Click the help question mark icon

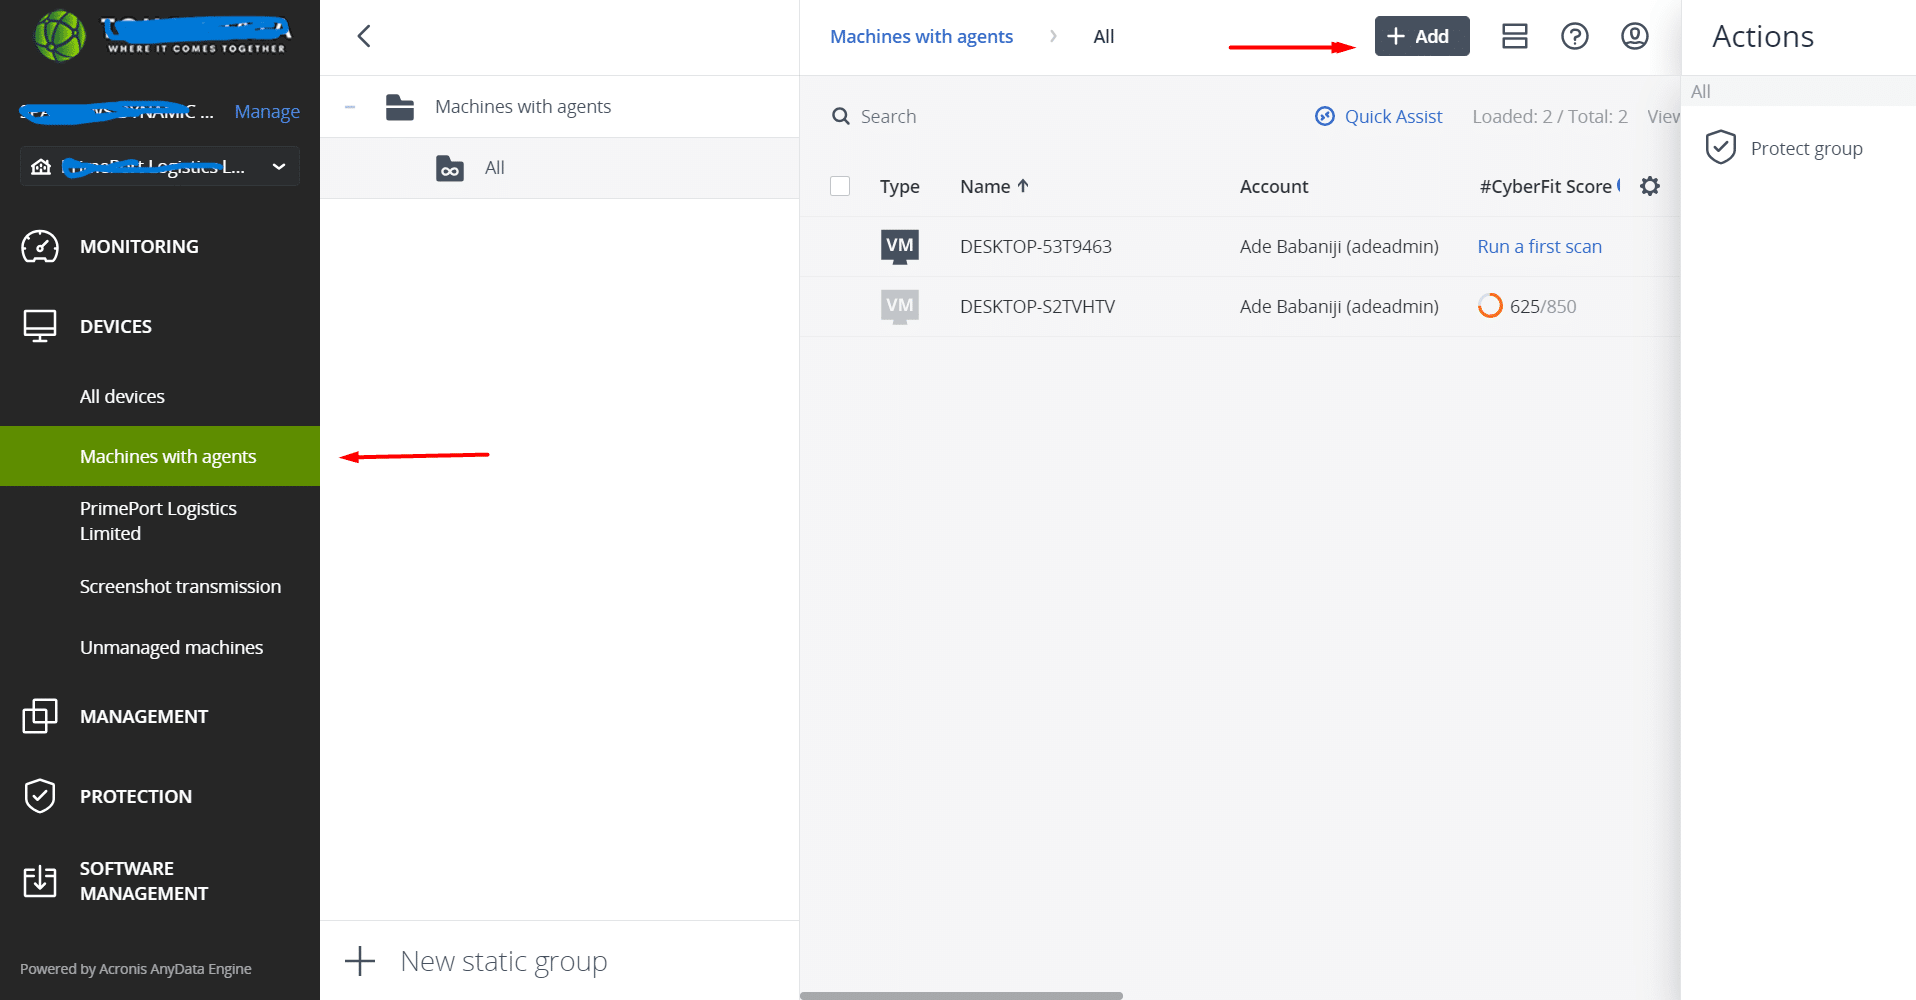click(x=1574, y=37)
